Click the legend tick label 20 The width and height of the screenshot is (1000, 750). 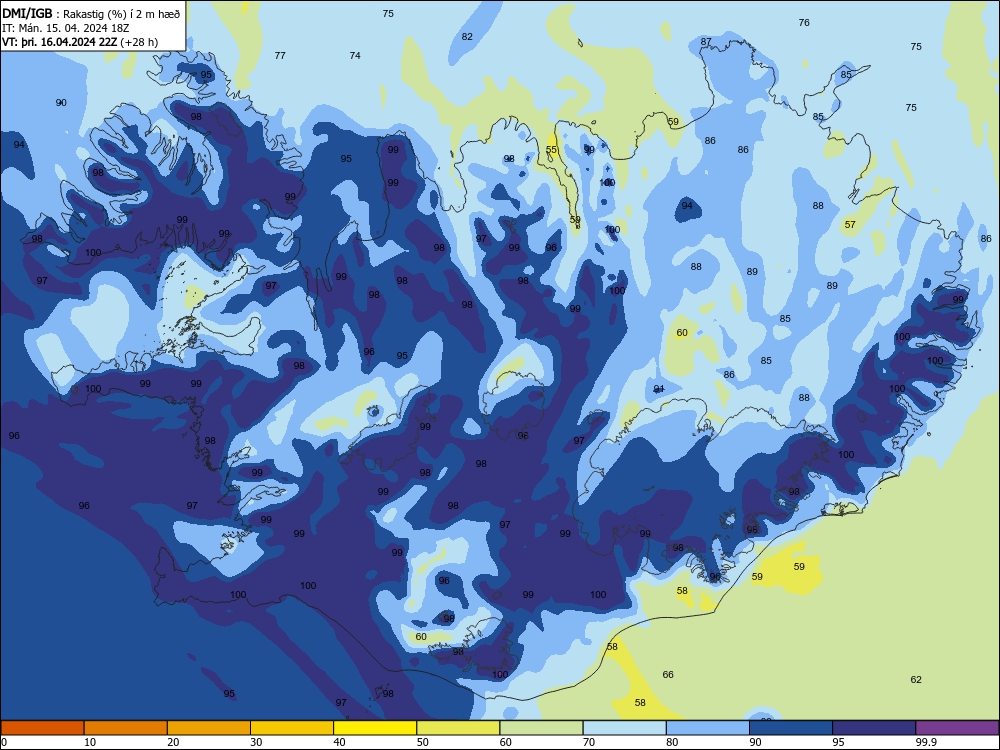tap(173, 742)
